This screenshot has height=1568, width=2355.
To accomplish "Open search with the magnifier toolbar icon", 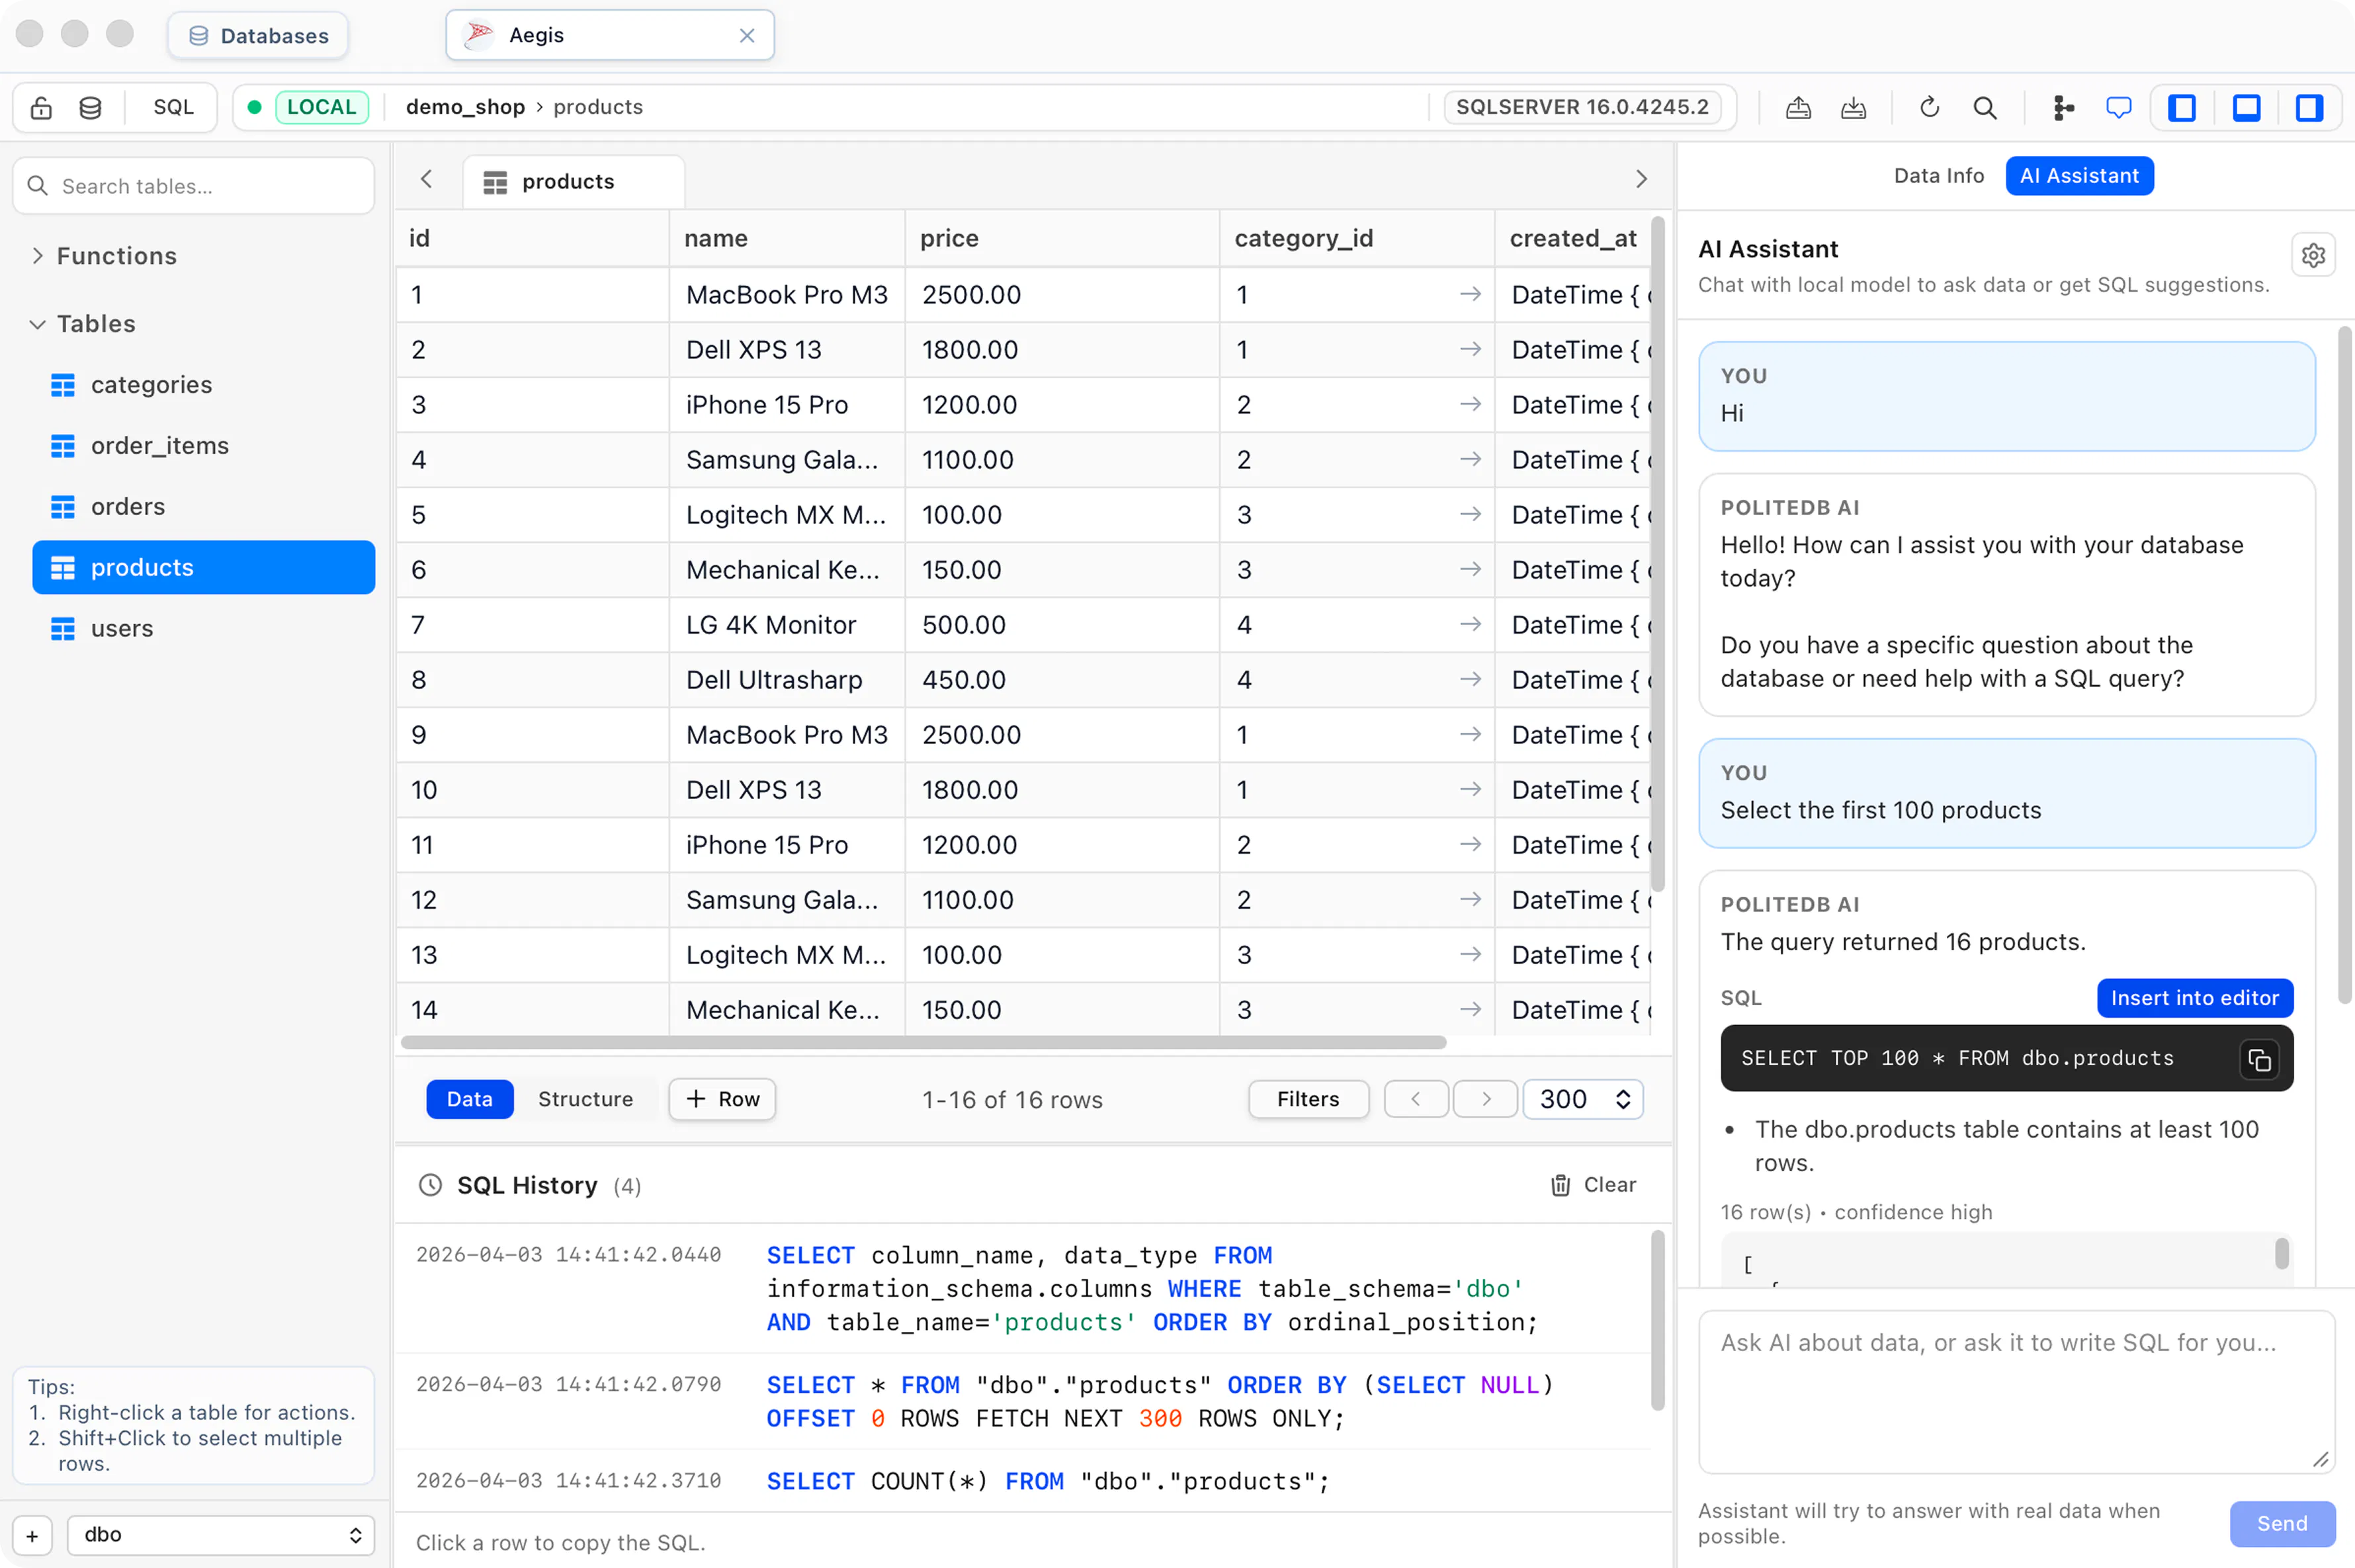I will click(1985, 108).
